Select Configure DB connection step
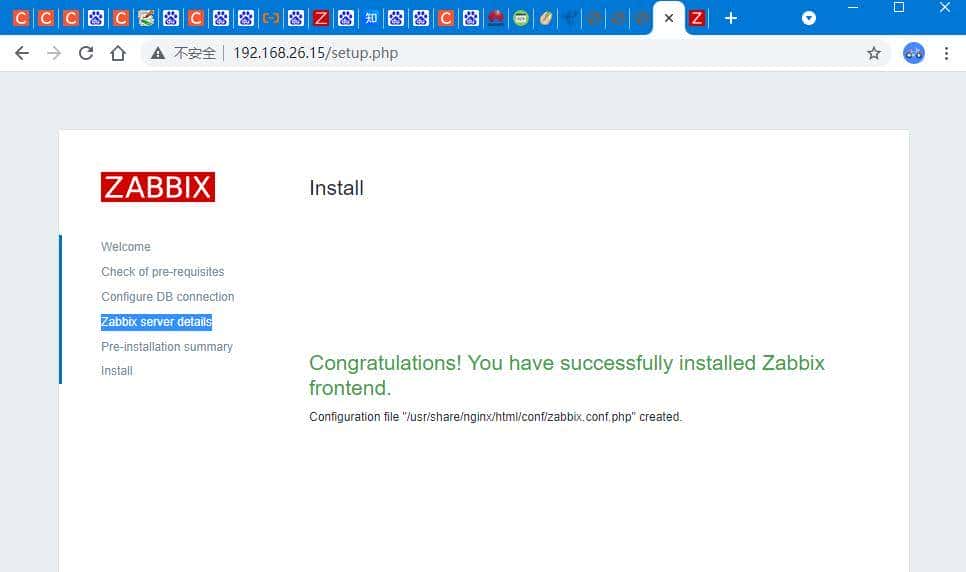The image size is (966, 572). (167, 297)
